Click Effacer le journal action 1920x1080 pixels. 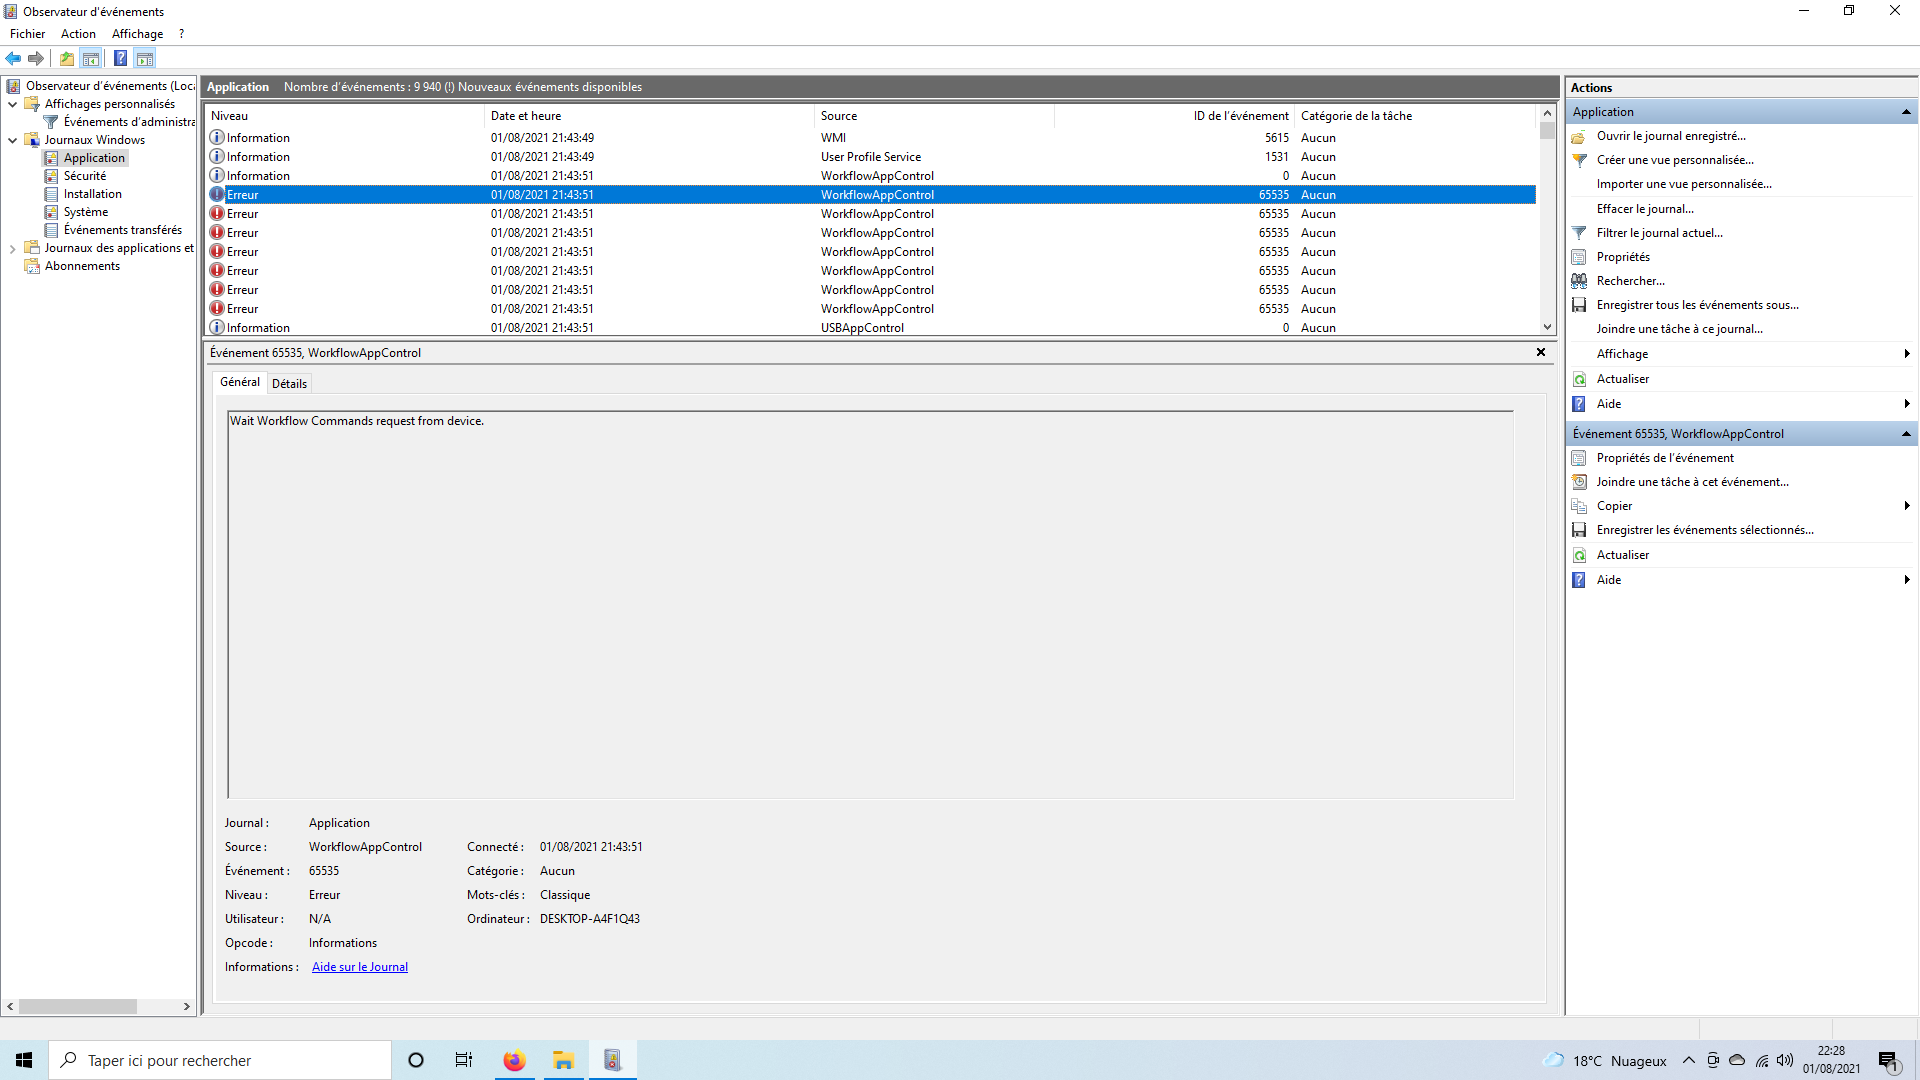(x=1645, y=209)
